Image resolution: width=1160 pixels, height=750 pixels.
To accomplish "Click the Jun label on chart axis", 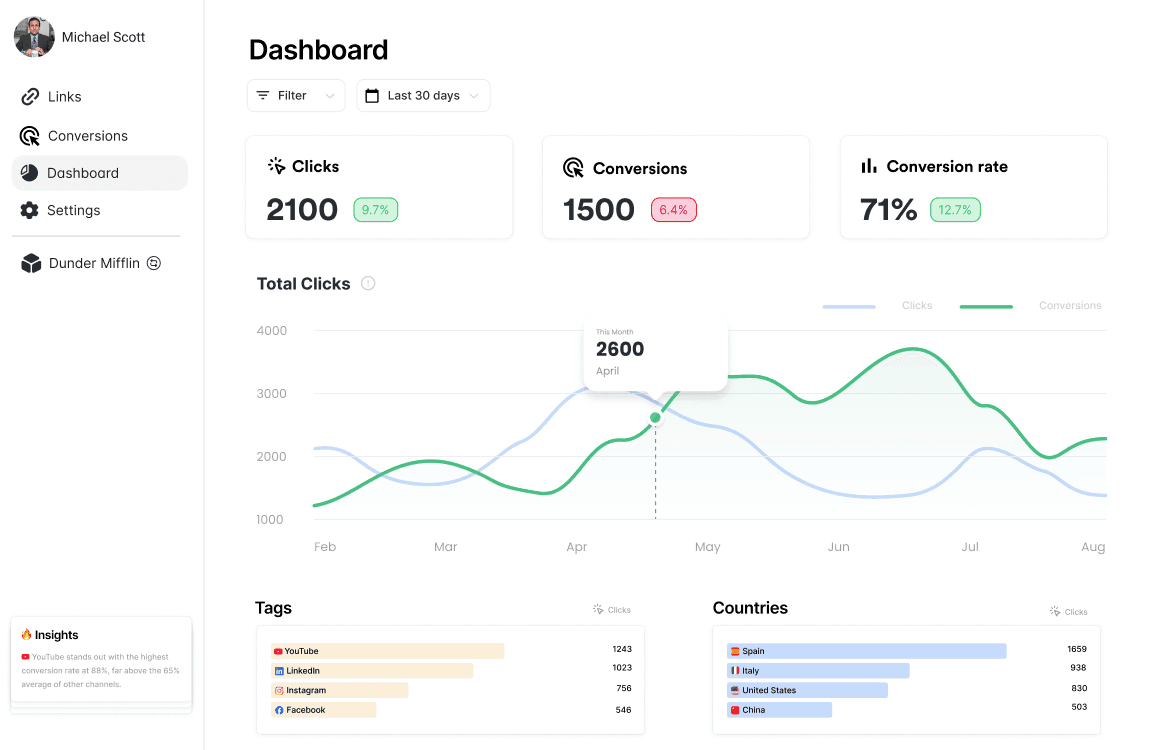I will 838,547.
